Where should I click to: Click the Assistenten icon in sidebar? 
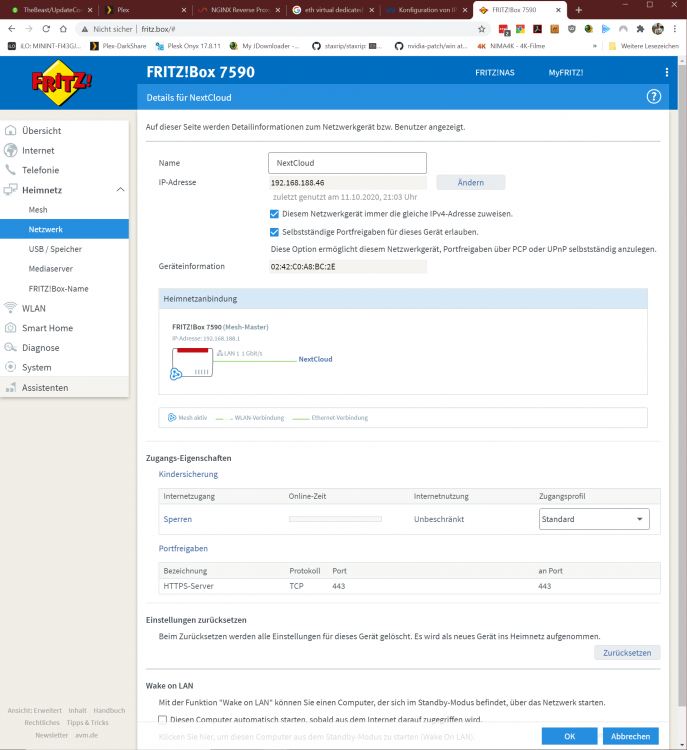coord(10,387)
